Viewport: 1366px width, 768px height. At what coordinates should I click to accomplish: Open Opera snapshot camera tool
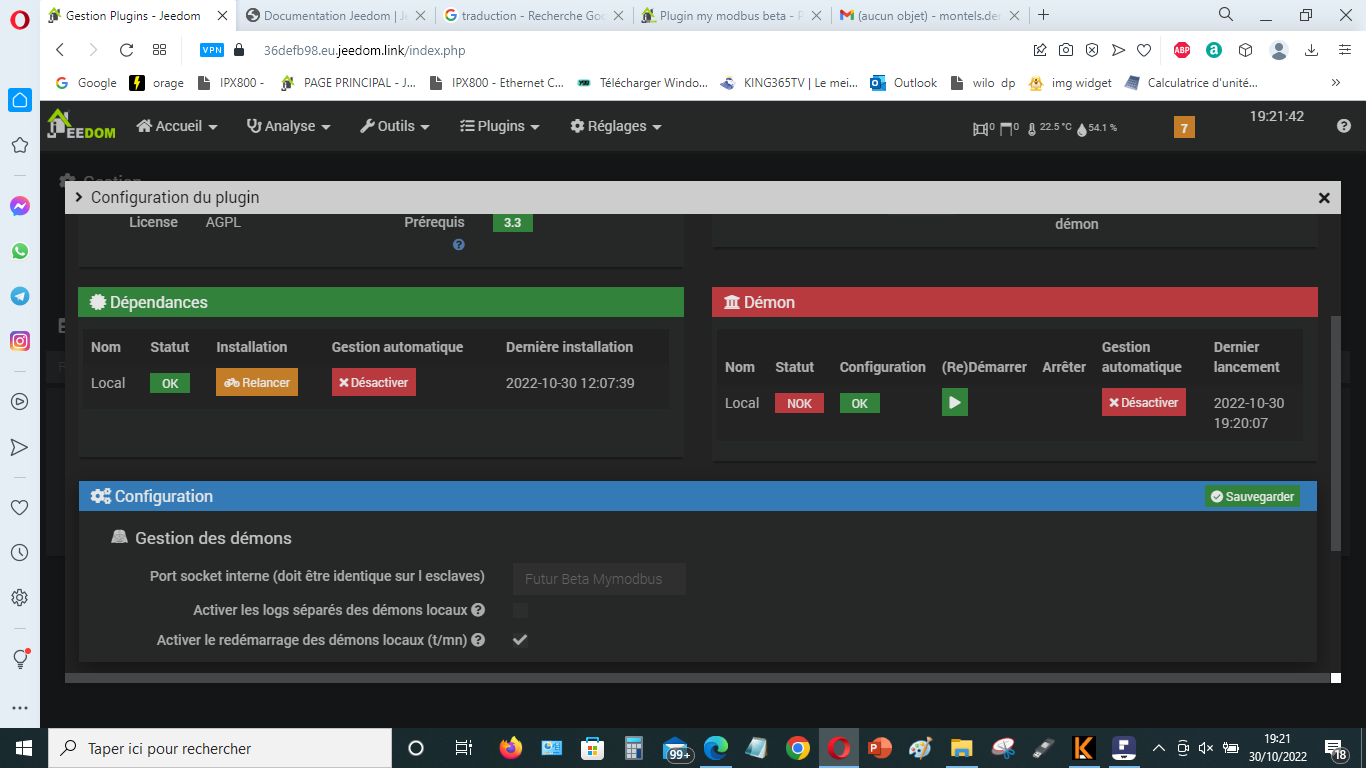click(1066, 50)
